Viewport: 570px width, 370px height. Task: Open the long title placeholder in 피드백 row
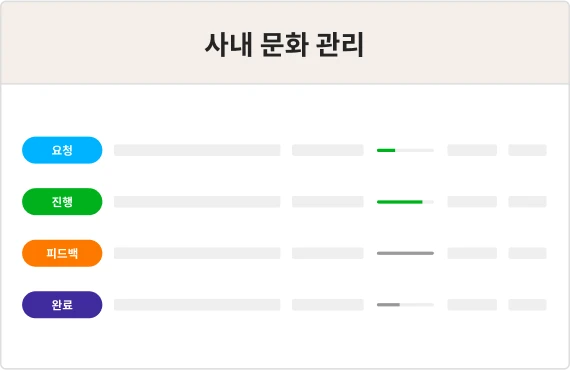coord(197,253)
